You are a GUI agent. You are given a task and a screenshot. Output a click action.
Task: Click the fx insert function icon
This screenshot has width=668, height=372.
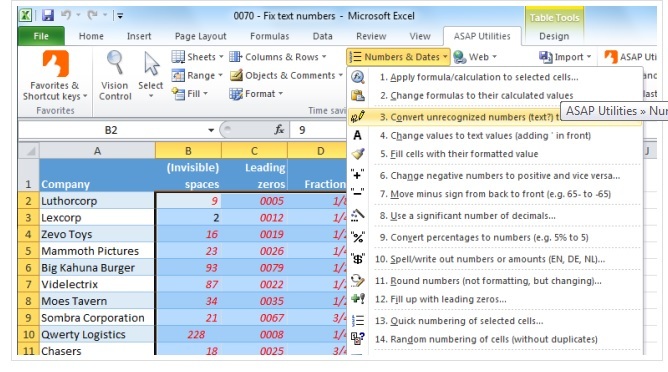pyautogui.click(x=279, y=130)
